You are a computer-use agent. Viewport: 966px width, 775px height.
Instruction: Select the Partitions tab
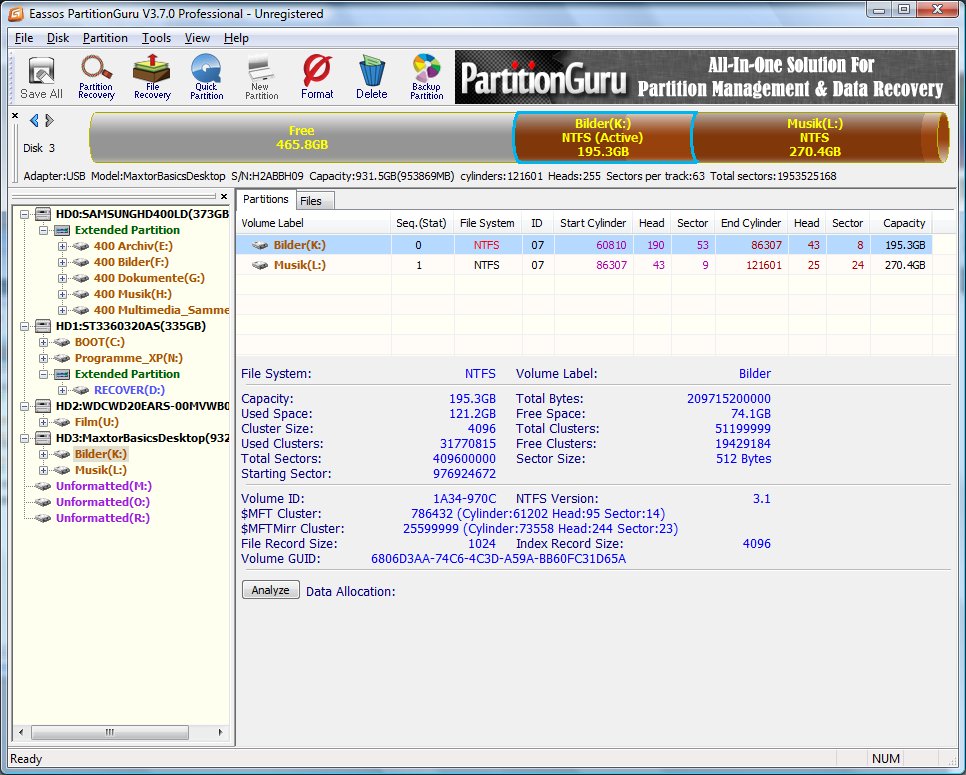point(266,199)
